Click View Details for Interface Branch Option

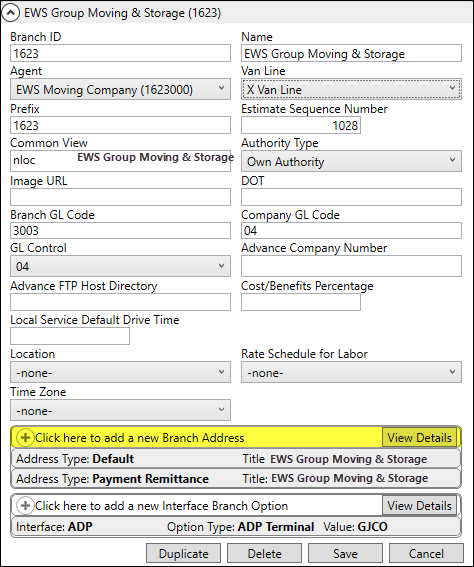pyautogui.click(x=419, y=505)
